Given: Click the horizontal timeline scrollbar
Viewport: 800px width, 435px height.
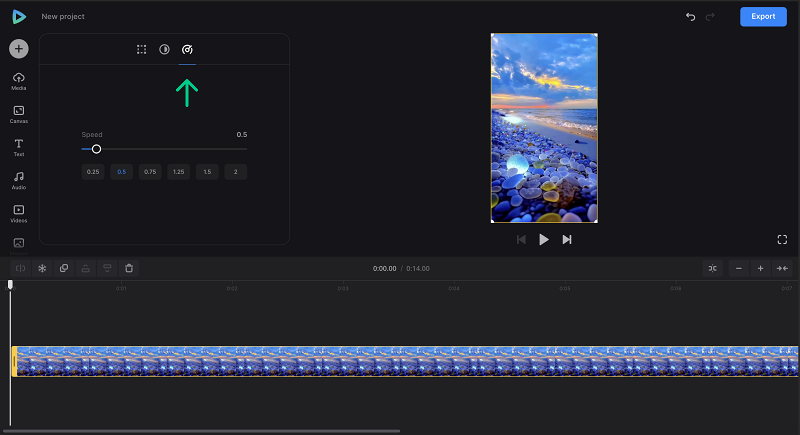Looking at the screenshot, I should pos(202,431).
